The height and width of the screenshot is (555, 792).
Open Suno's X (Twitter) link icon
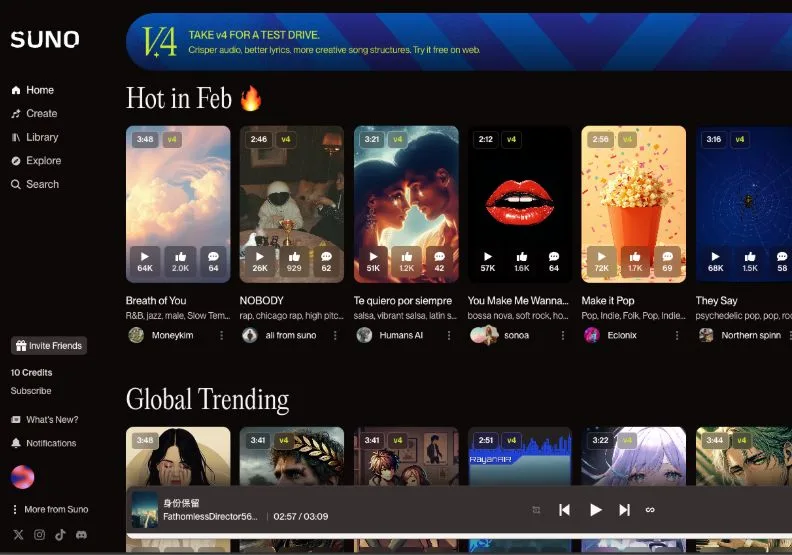[x=18, y=535]
